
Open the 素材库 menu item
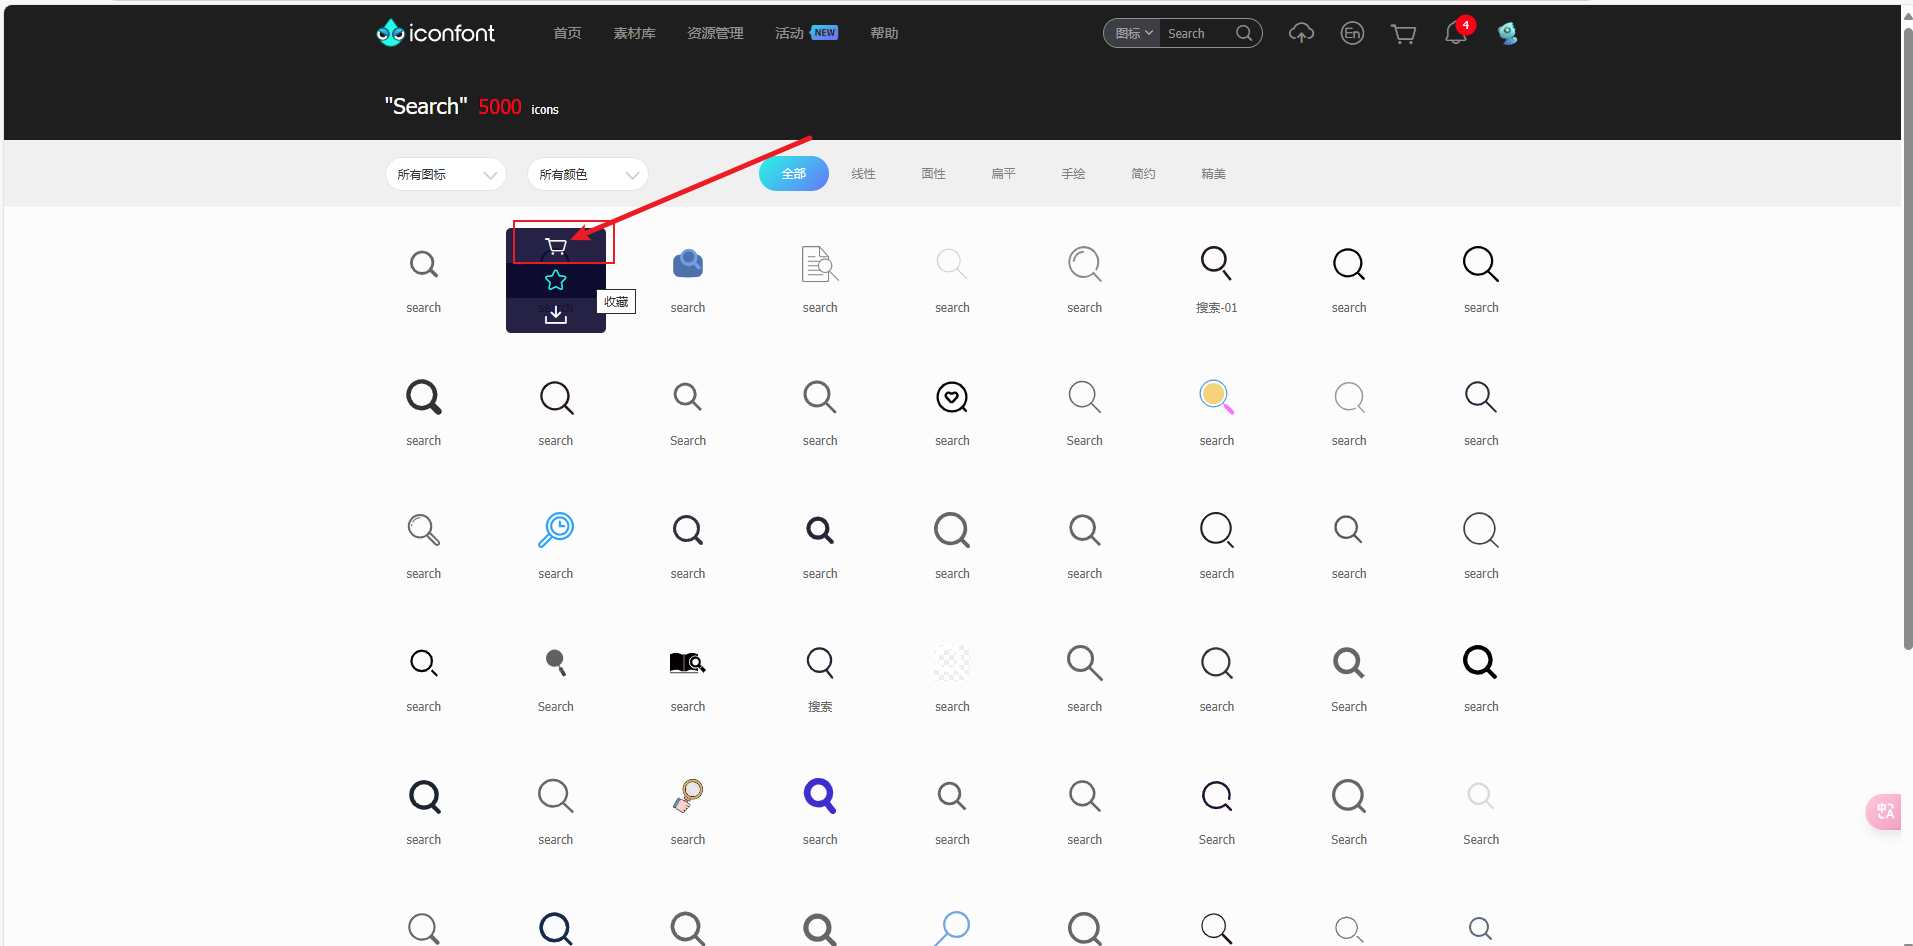tap(634, 34)
